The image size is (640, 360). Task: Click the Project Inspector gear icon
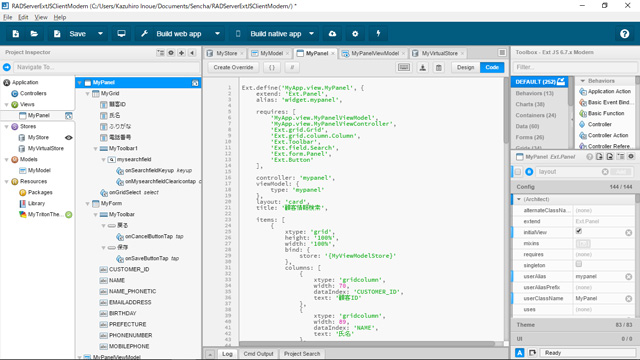(x=171, y=53)
